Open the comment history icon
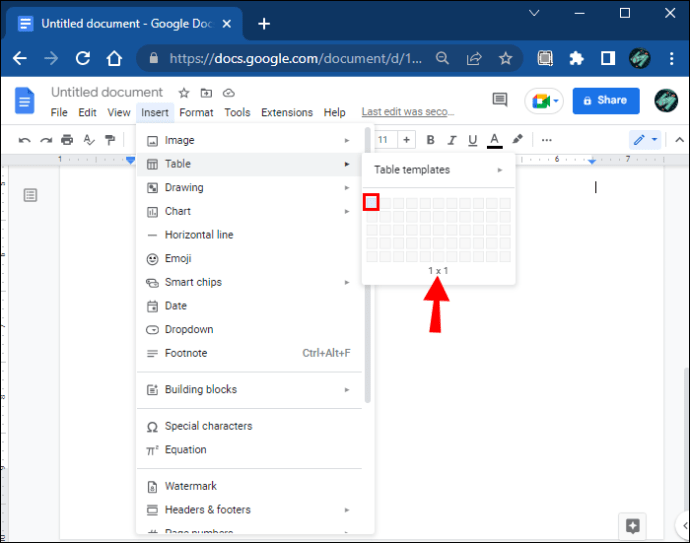 (x=500, y=100)
